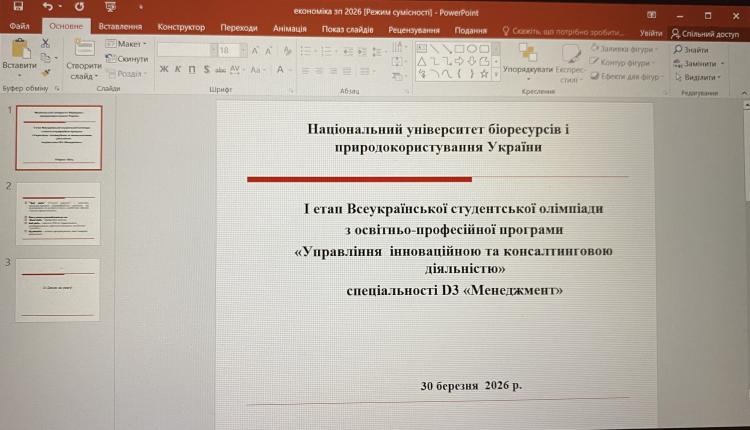
Task: Justify the text alignment
Action: click(347, 71)
